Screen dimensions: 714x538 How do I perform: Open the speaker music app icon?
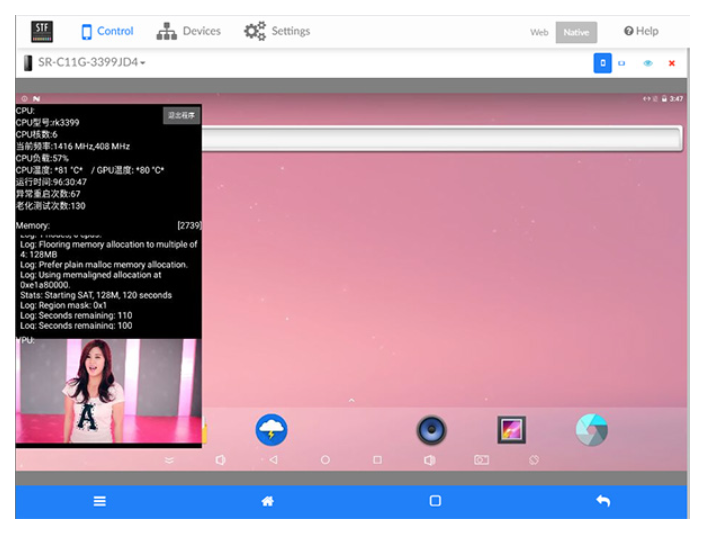pyautogui.click(x=431, y=430)
